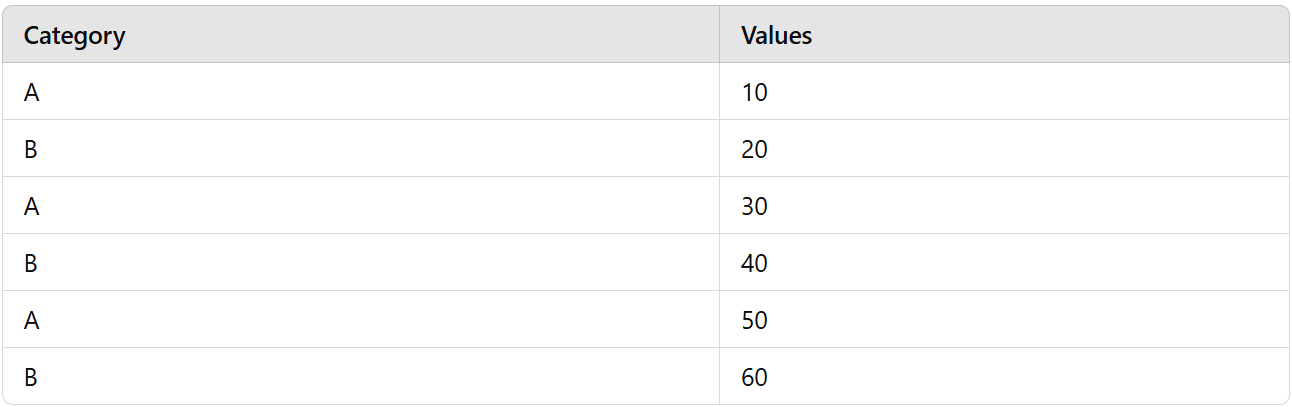
Task: Select the cell containing value 60
Action: click(1004, 377)
